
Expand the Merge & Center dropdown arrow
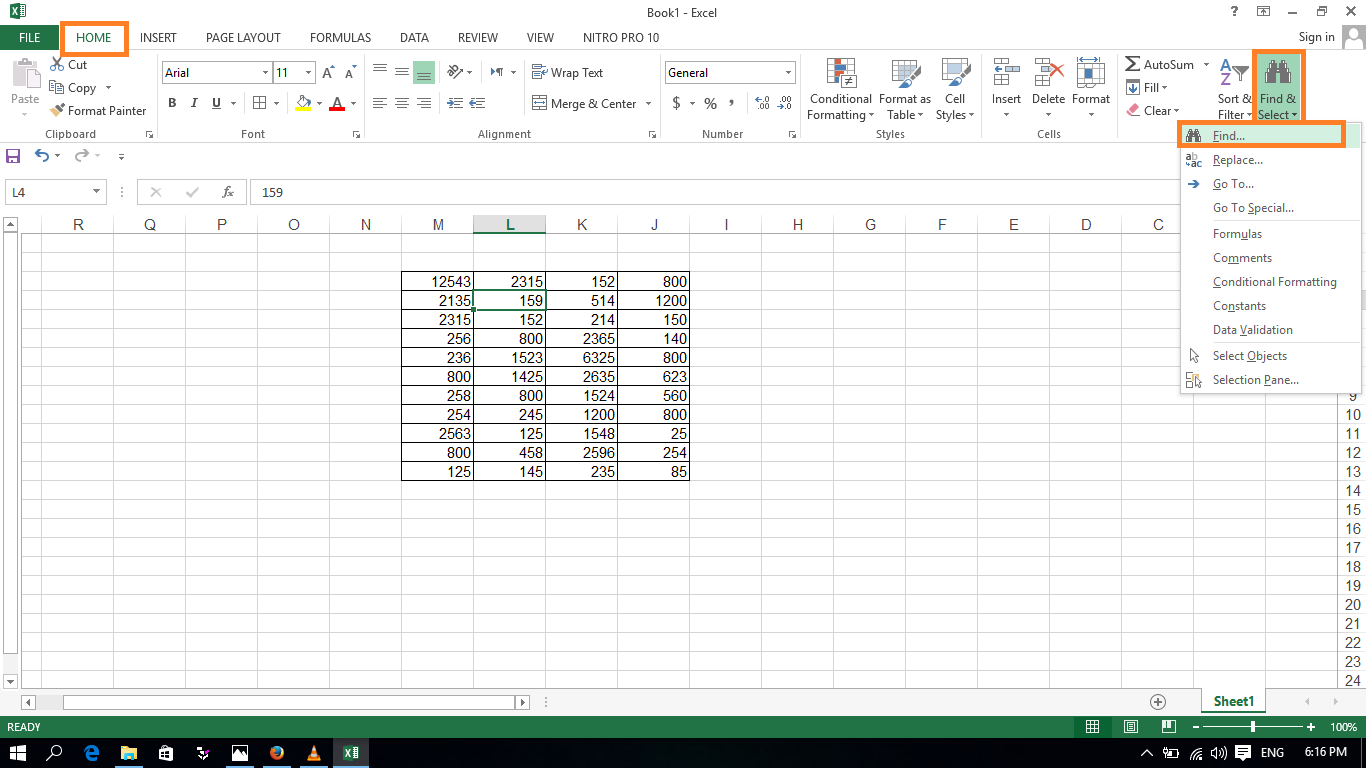pyautogui.click(x=648, y=104)
